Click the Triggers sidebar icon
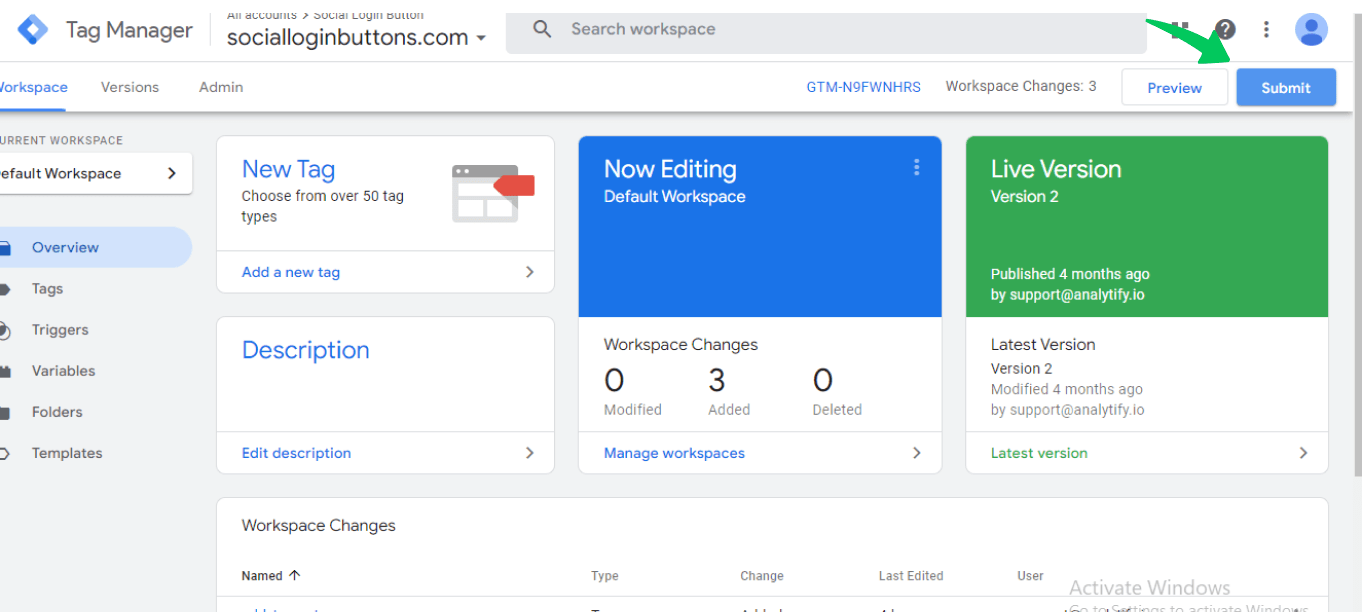The image size is (1362, 612). click(6, 330)
